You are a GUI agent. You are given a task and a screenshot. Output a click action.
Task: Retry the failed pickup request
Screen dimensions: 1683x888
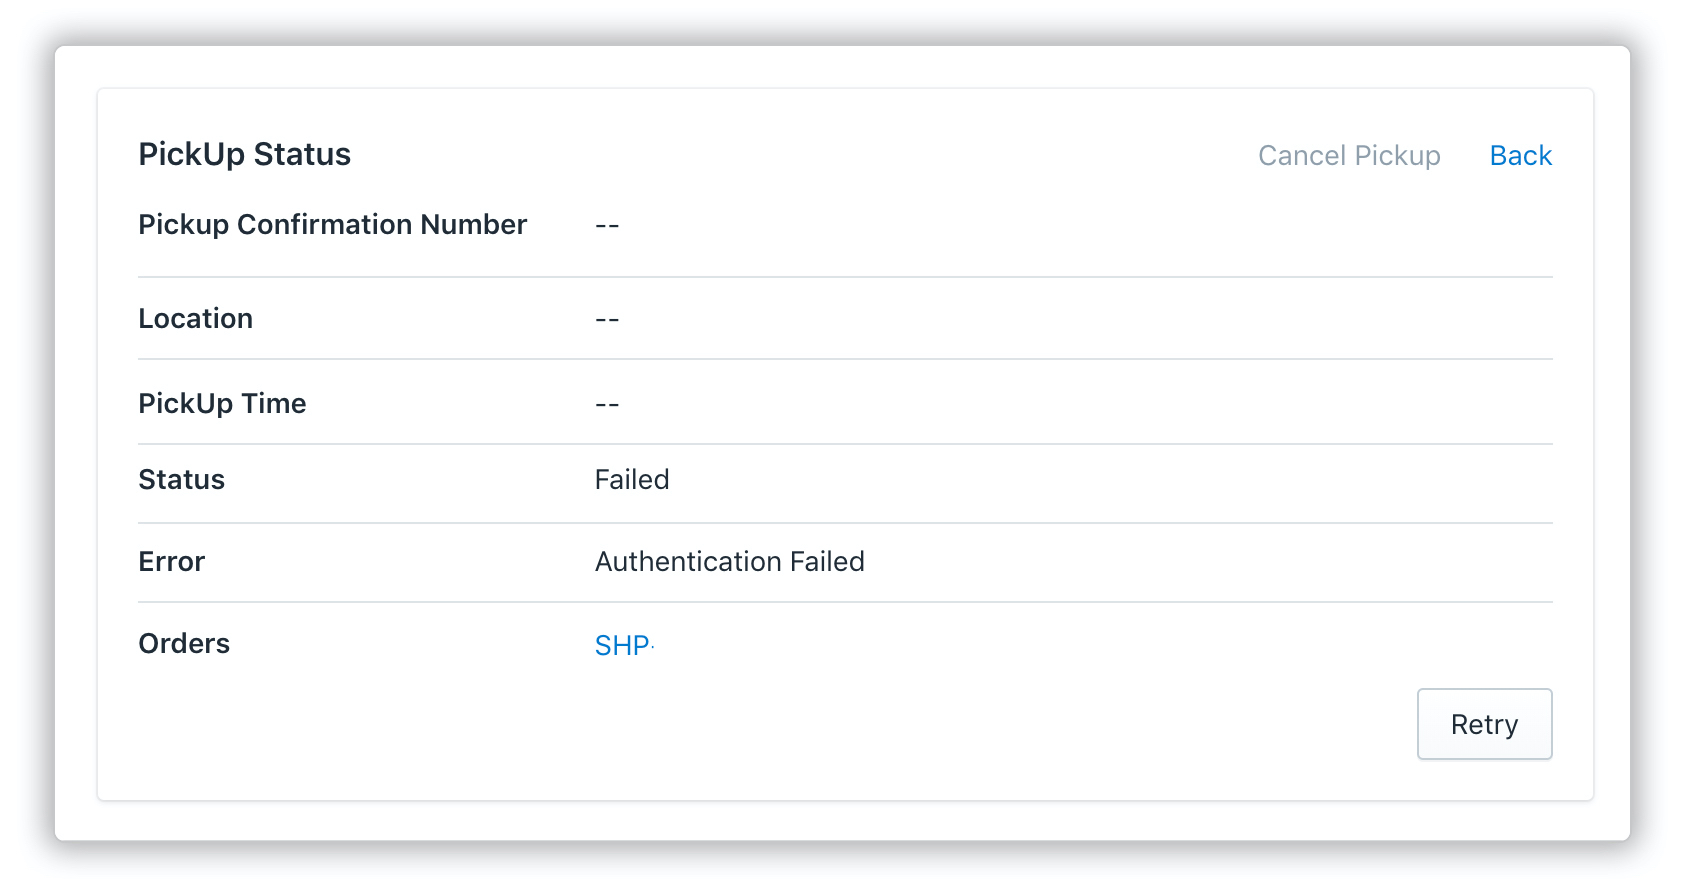pyautogui.click(x=1484, y=724)
